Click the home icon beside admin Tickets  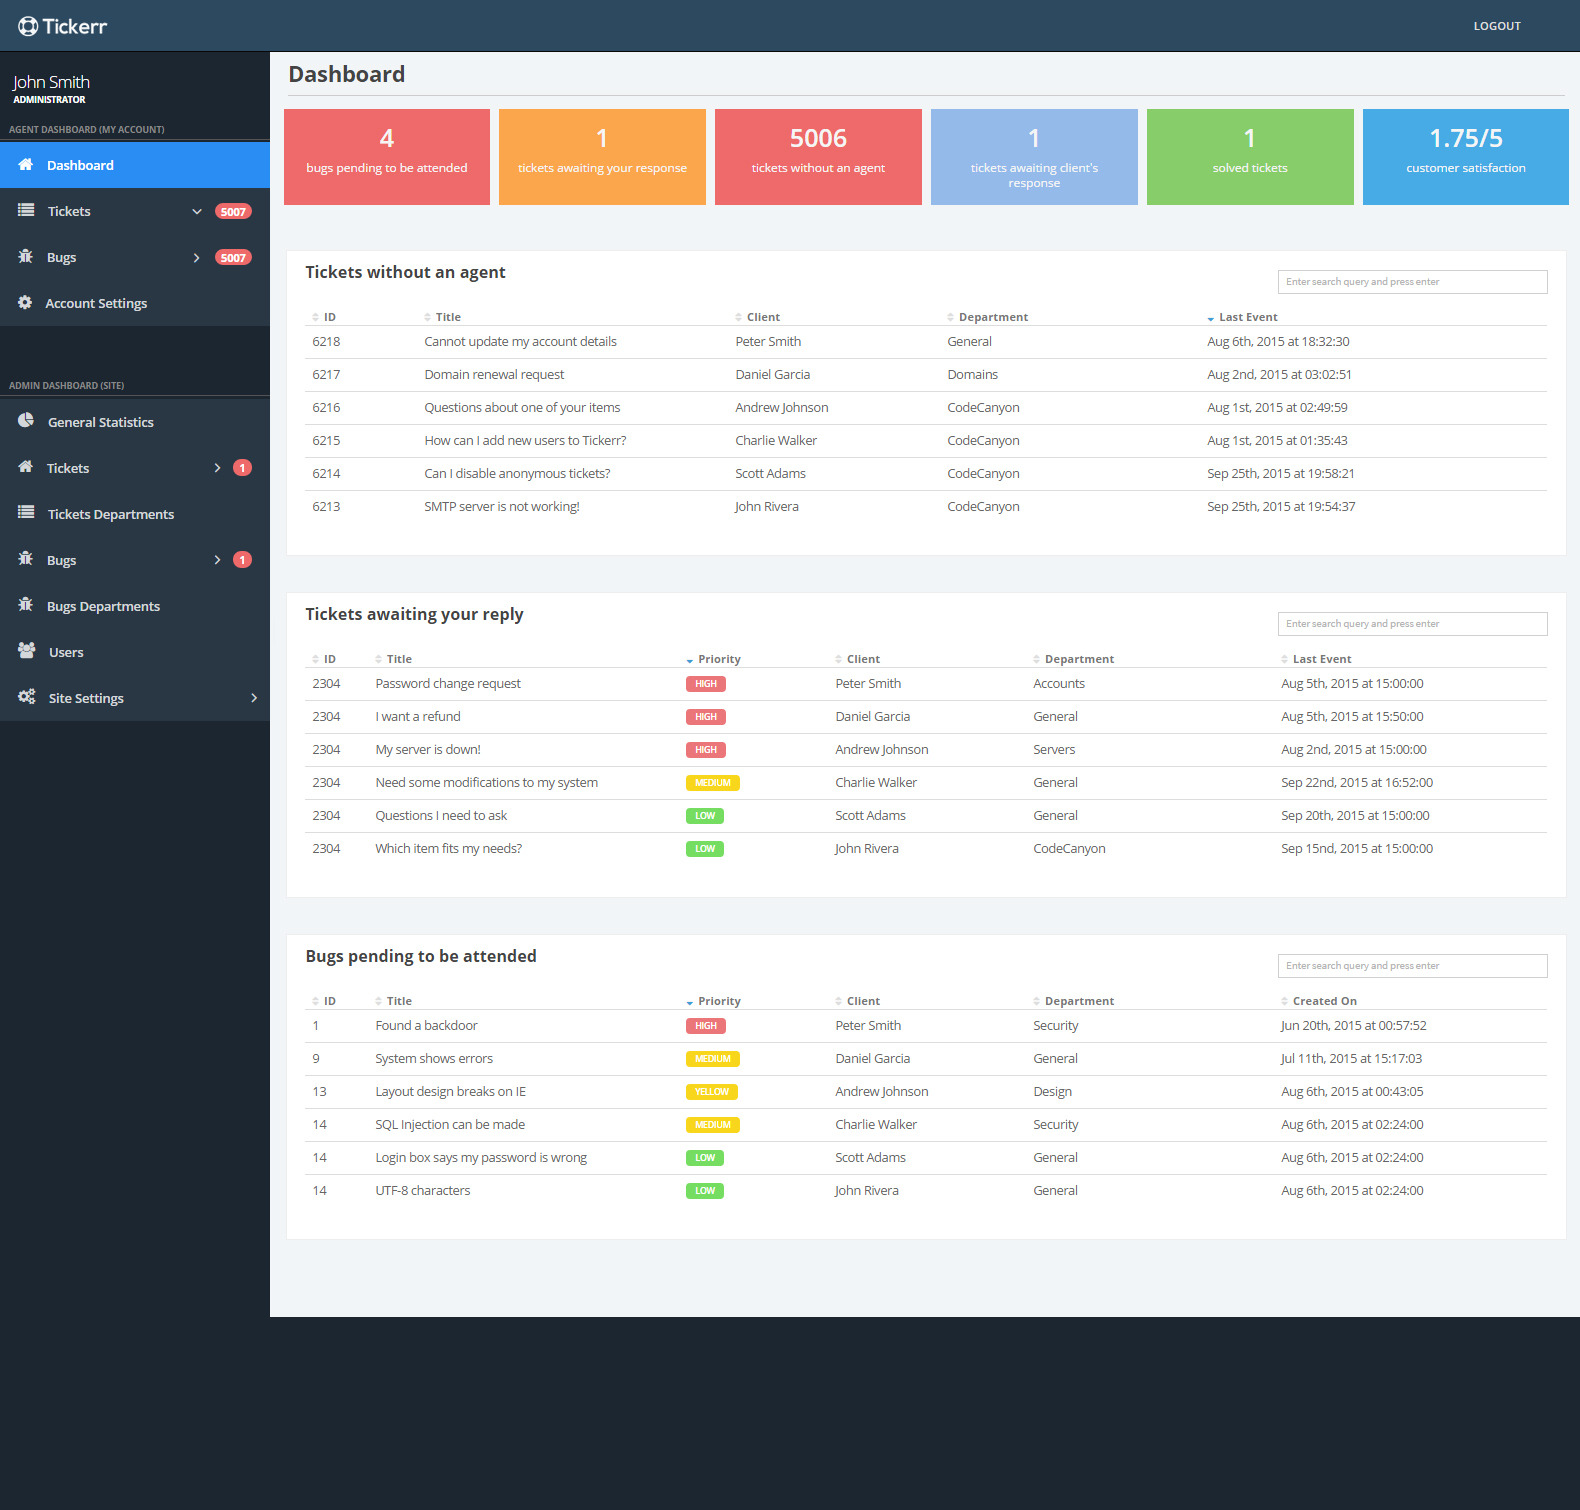tap(26, 467)
